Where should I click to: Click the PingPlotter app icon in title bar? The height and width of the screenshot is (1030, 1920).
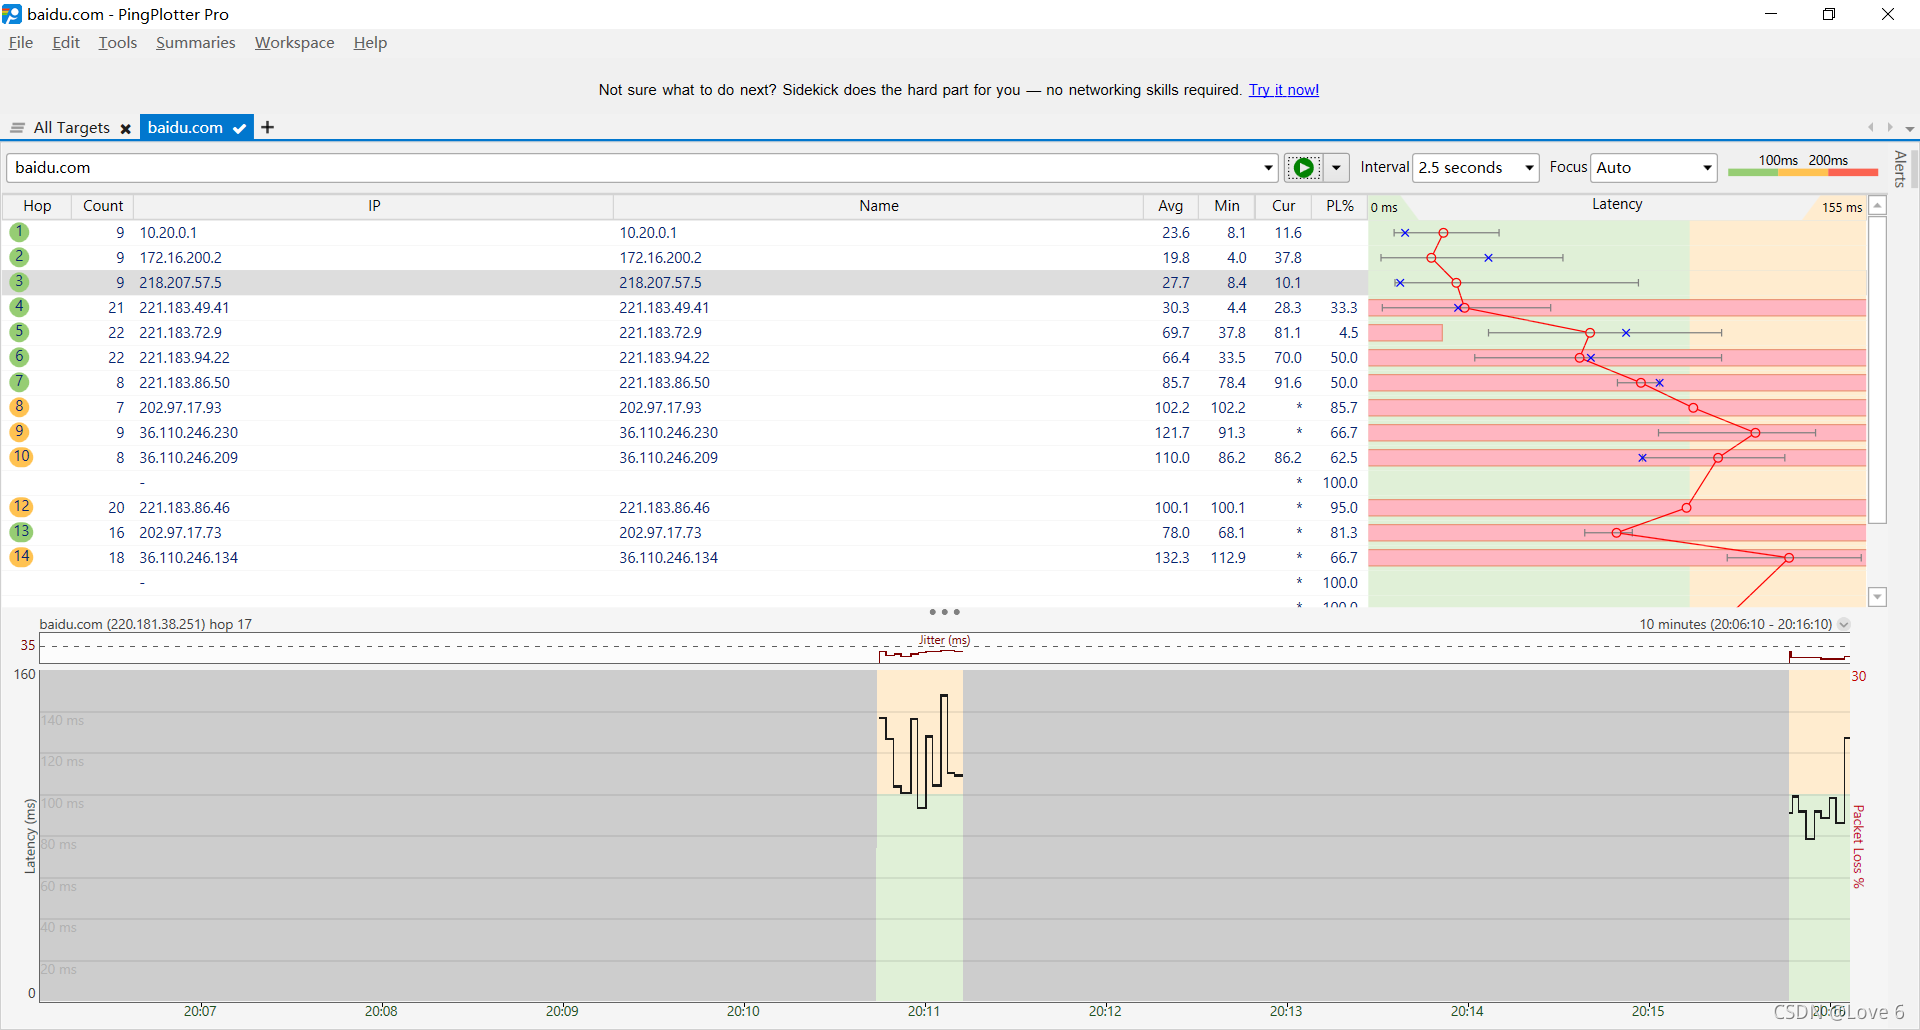click(12, 14)
